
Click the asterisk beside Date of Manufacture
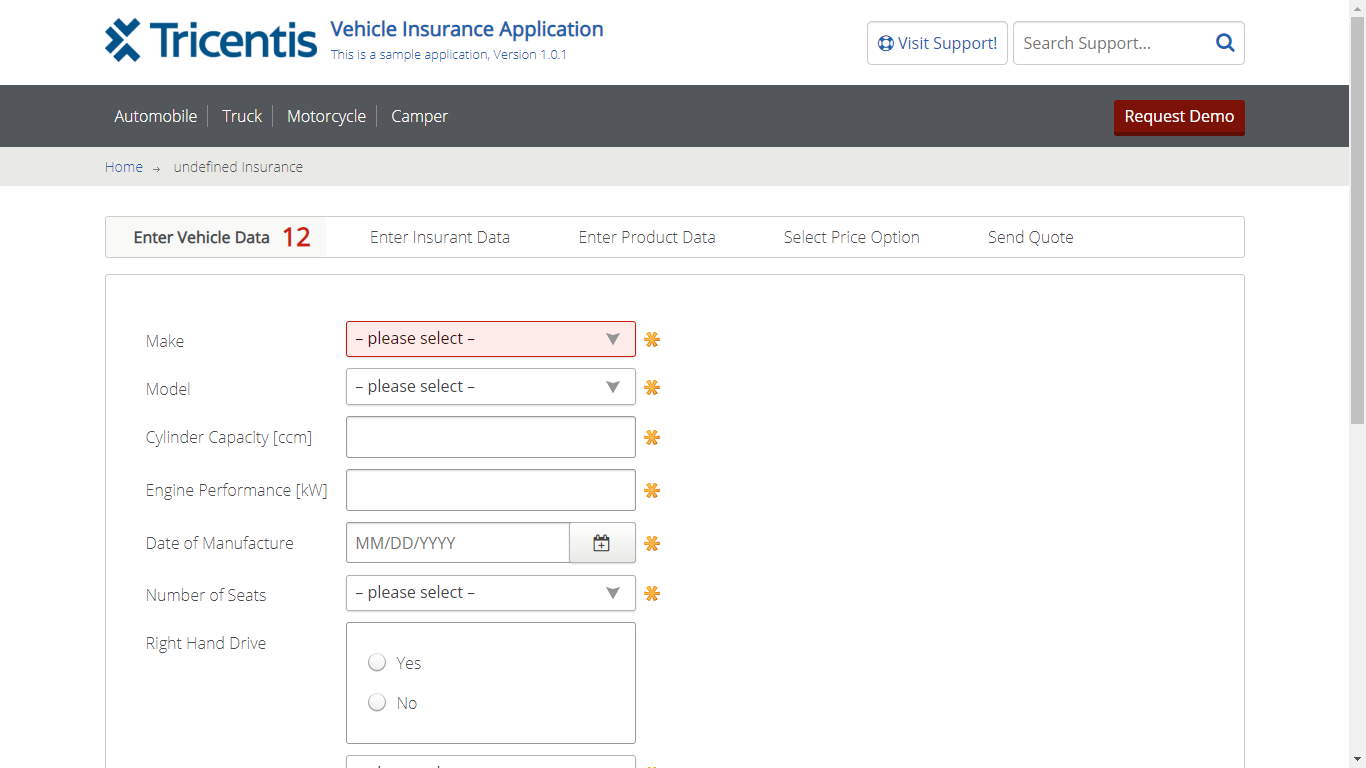[652, 544]
